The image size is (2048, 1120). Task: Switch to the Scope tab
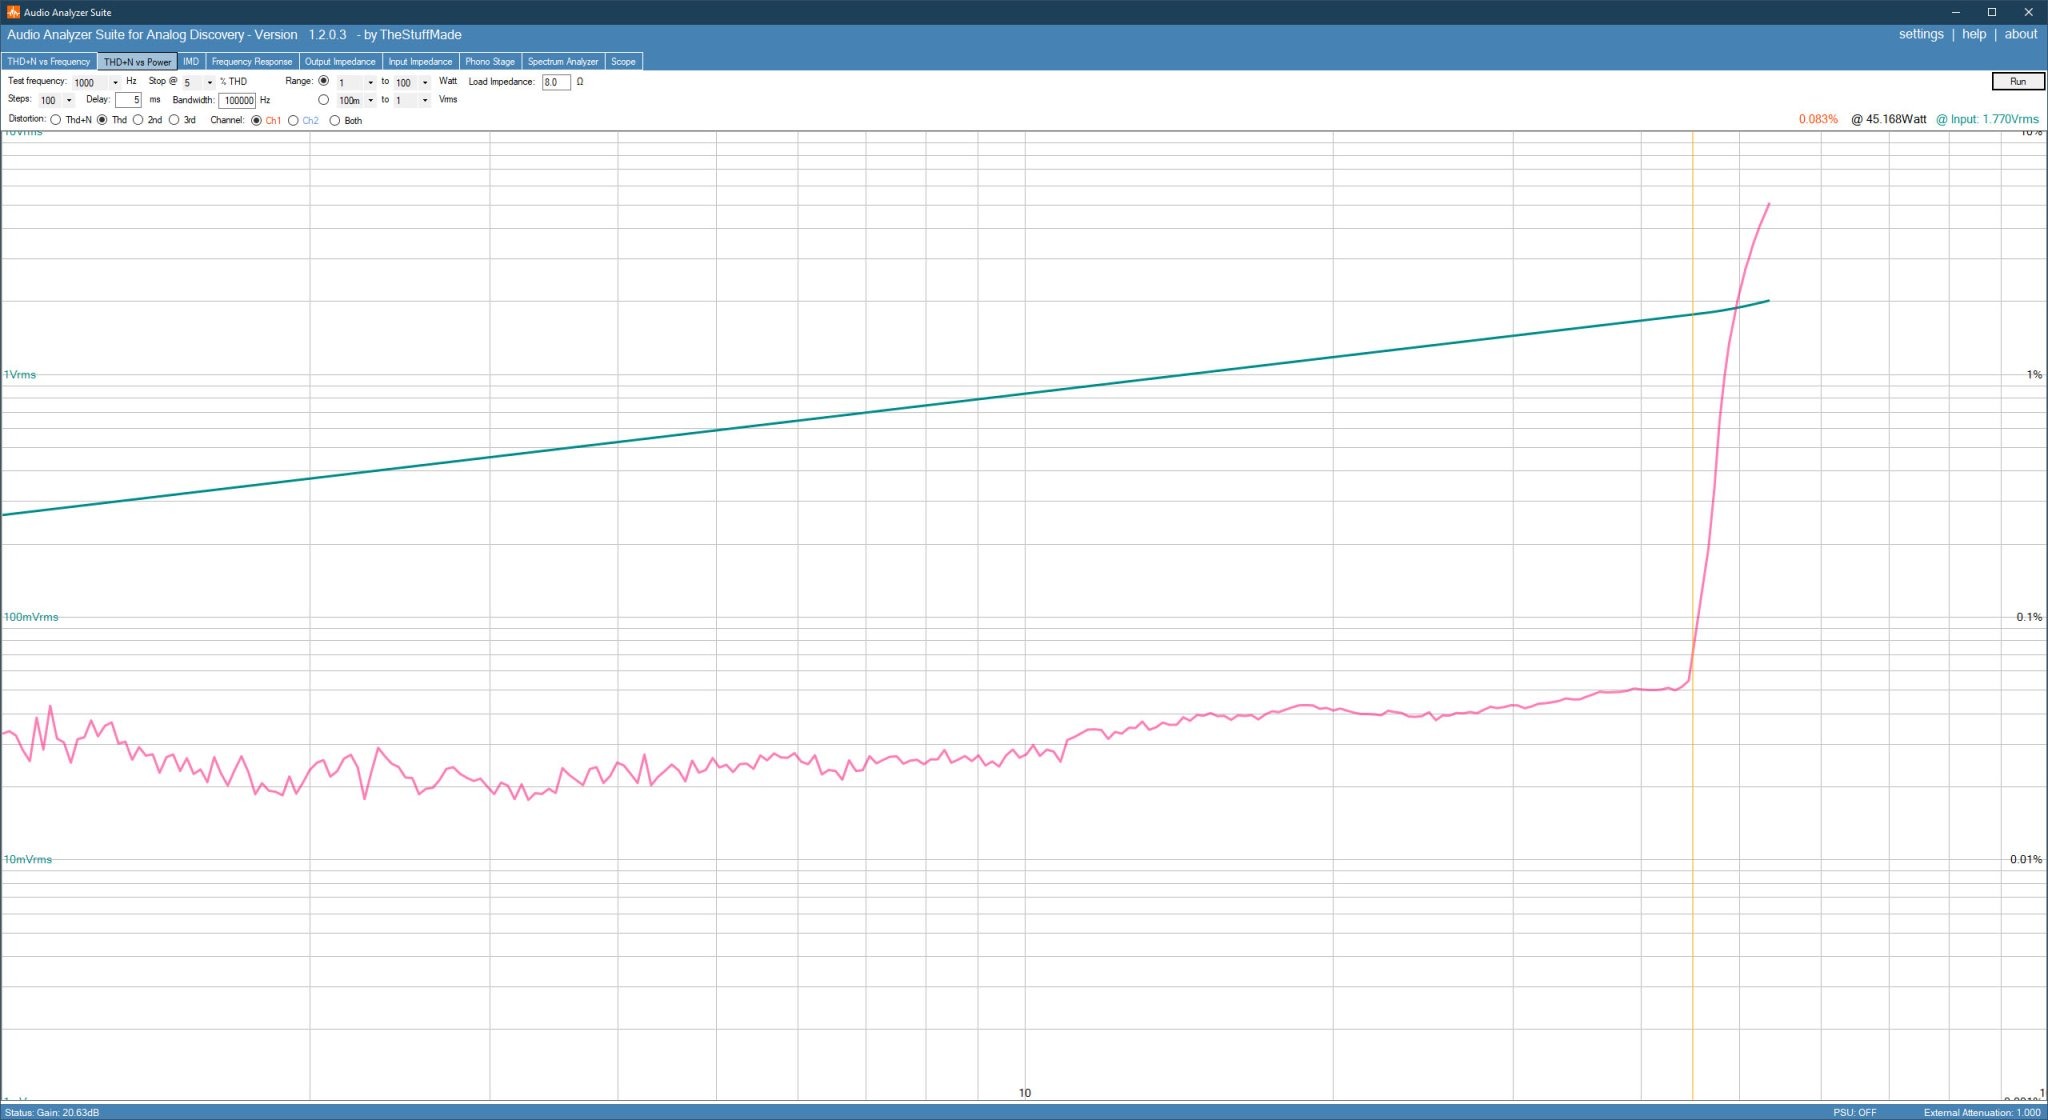[x=623, y=62]
